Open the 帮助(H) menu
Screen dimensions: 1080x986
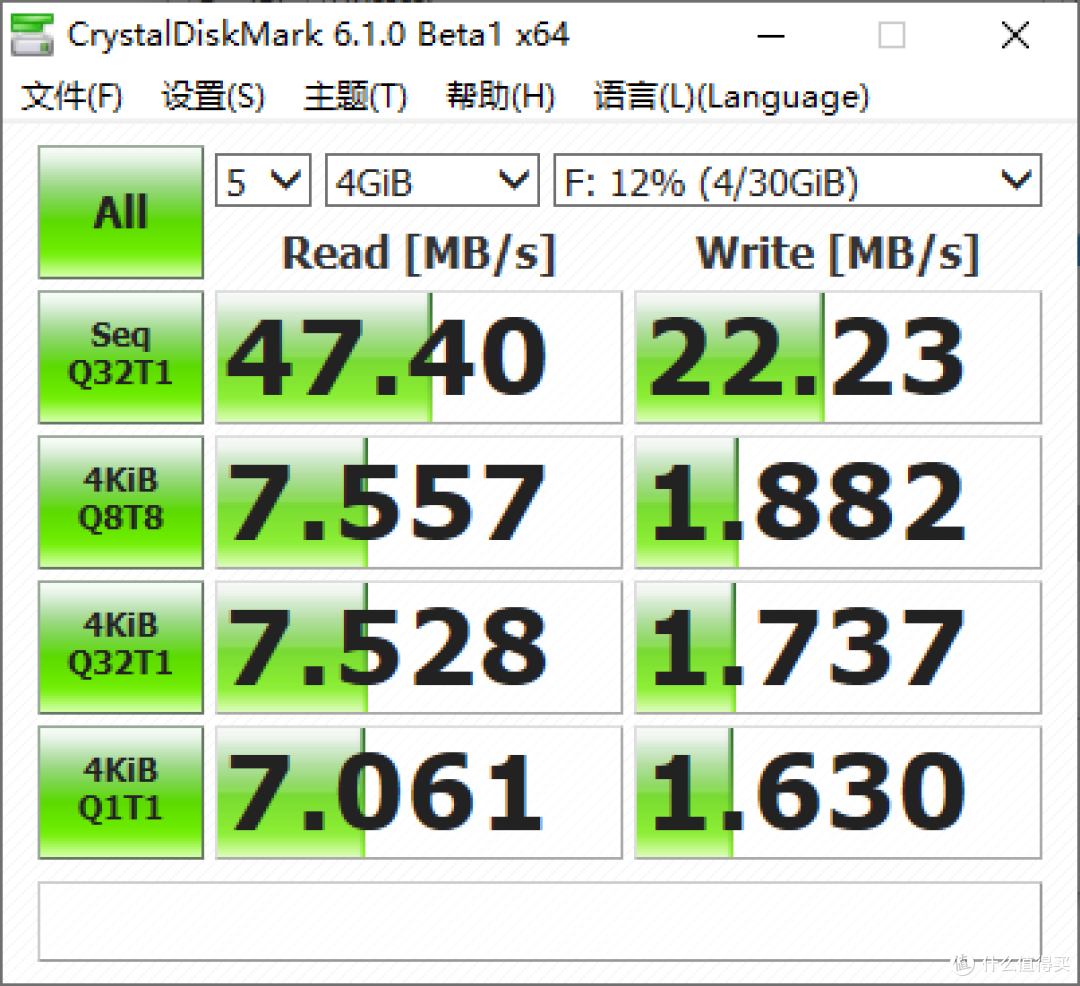(x=500, y=96)
